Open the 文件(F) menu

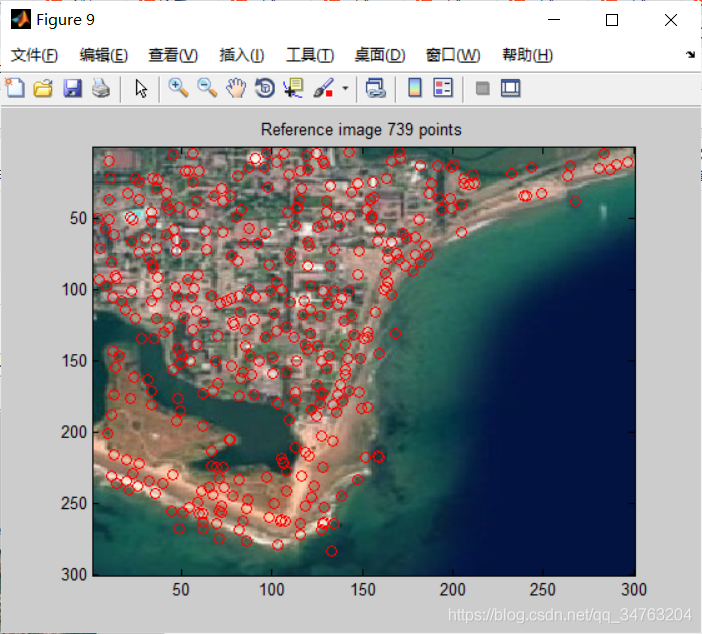tap(34, 55)
